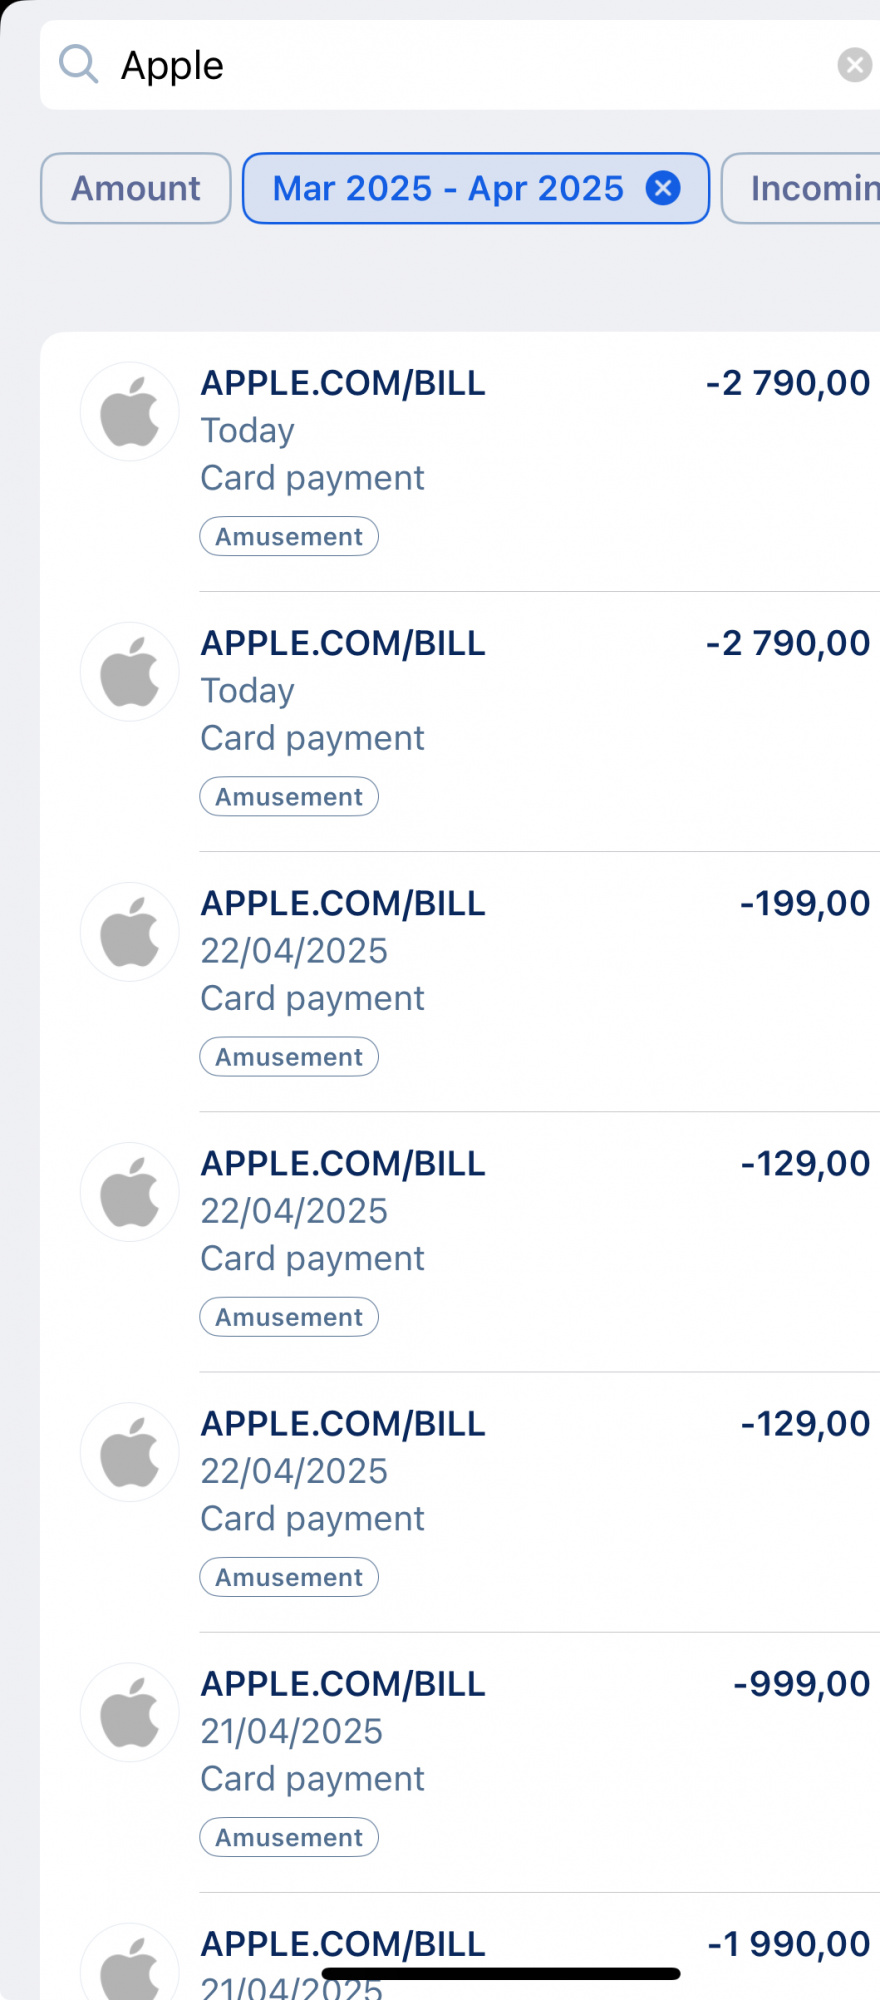880x2000 pixels.
Task: Tap the Apple logo beside -1 990,00 payment
Action: point(130,1962)
